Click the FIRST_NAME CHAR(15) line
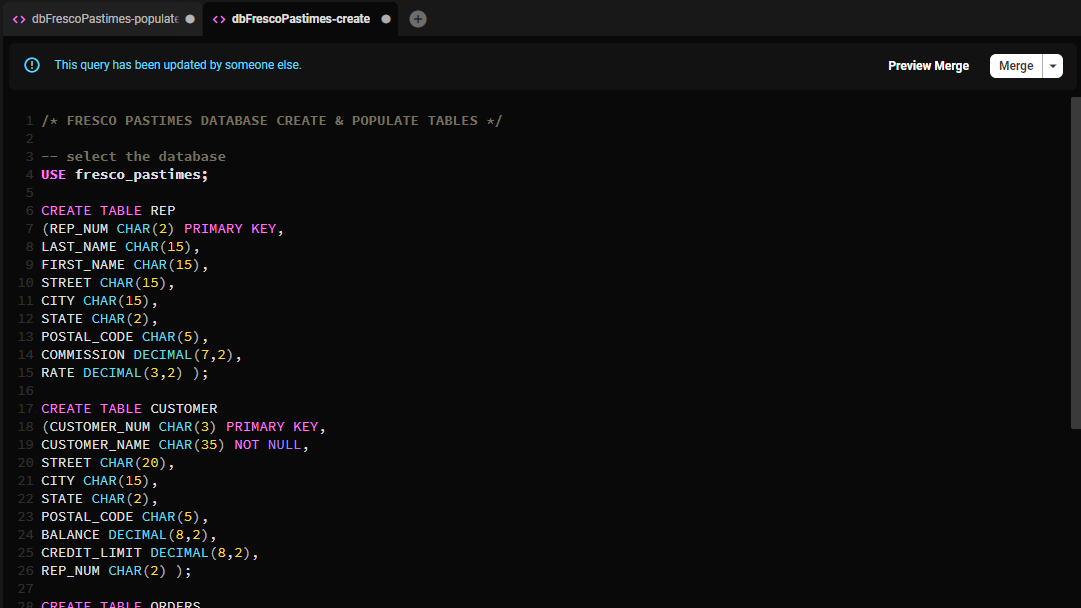This screenshot has width=1081, height=608. coord(125,265)
